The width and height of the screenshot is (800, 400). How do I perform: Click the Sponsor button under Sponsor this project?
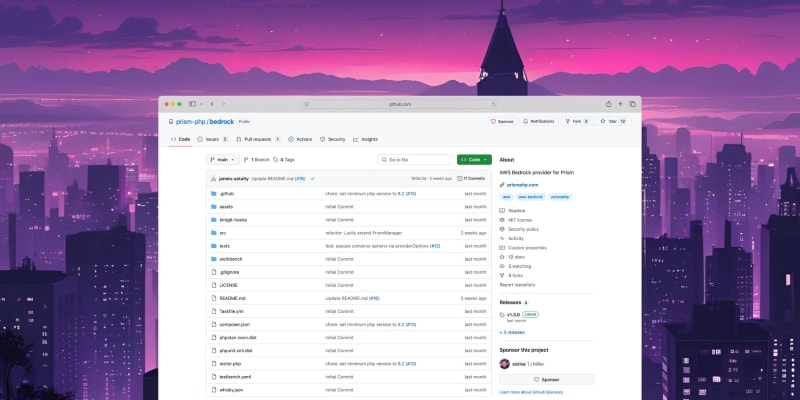pos(546,380)
